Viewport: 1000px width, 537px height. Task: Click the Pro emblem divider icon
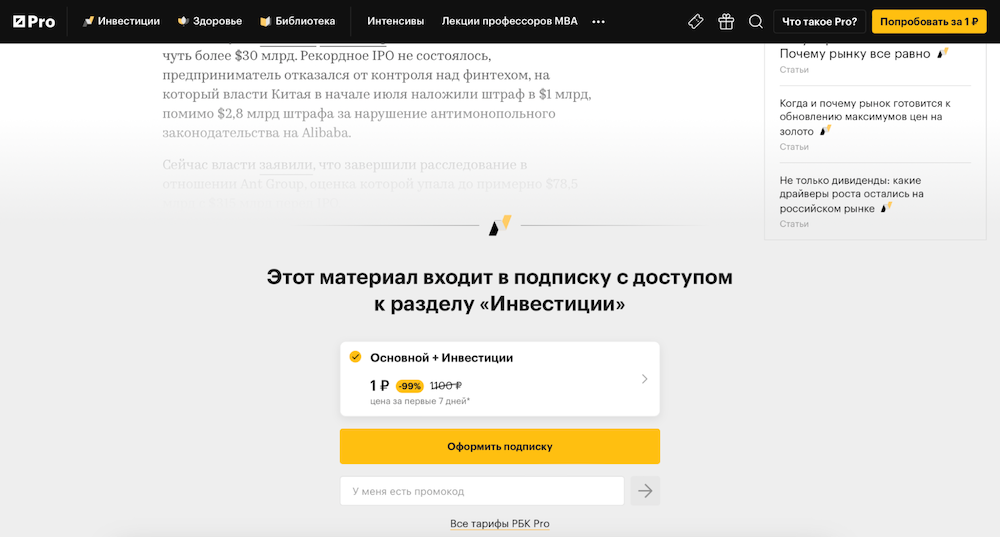pyautogui.click(x=500, y=225)
